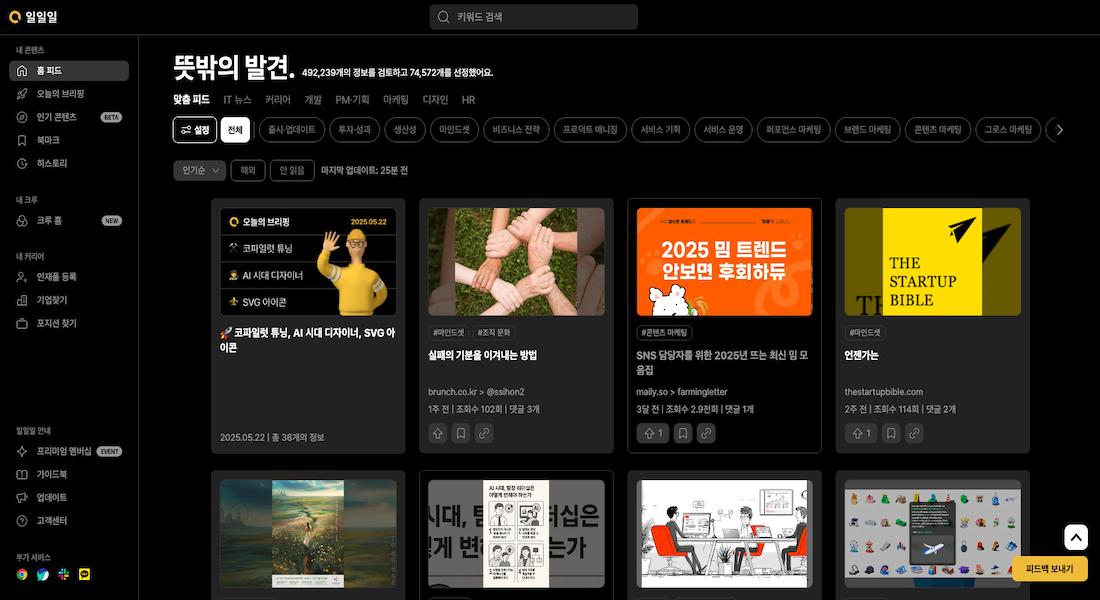Open the 인기순 sort dropdown

click(x=200, y=171)
